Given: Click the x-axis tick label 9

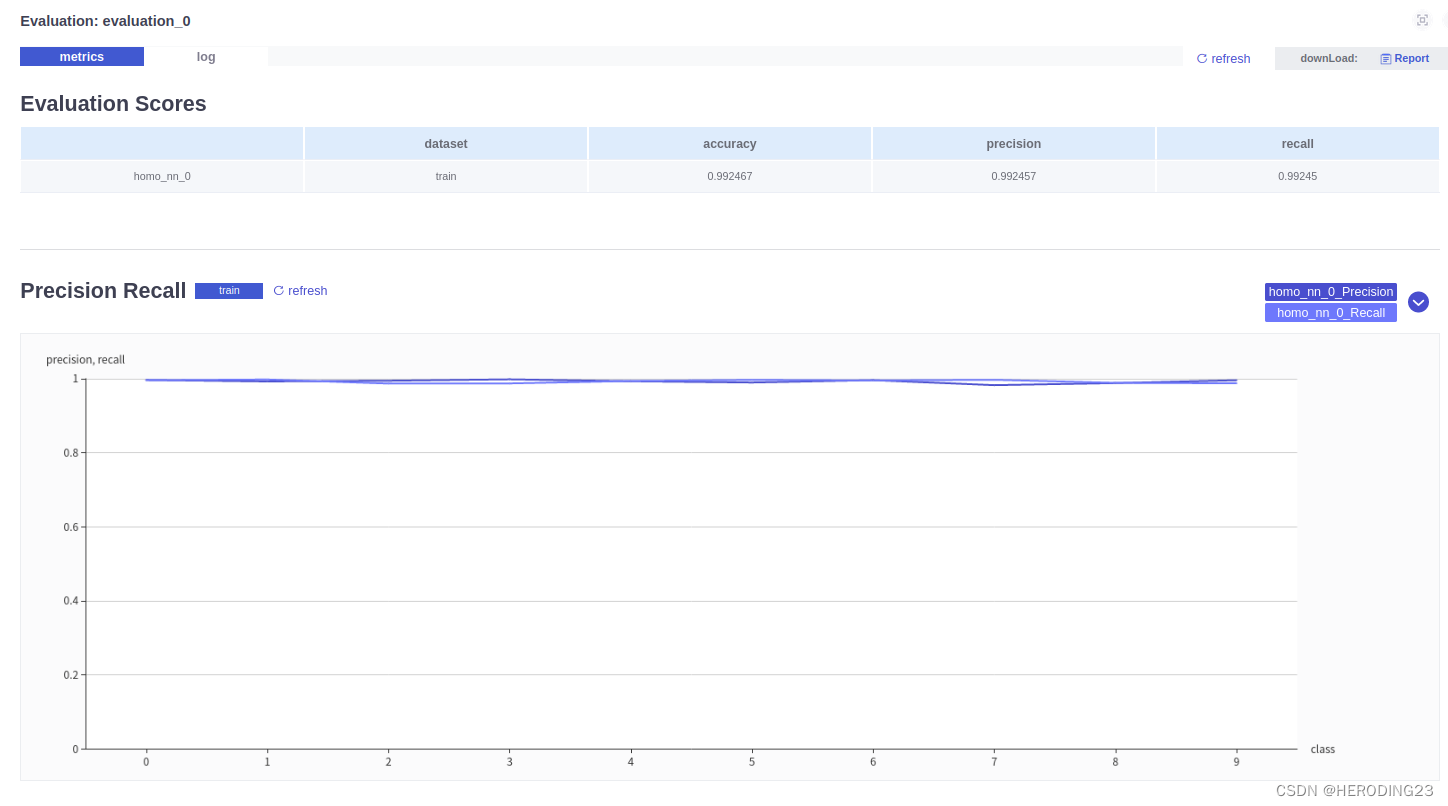Looking at the screenshot, I should (1236, 762).
